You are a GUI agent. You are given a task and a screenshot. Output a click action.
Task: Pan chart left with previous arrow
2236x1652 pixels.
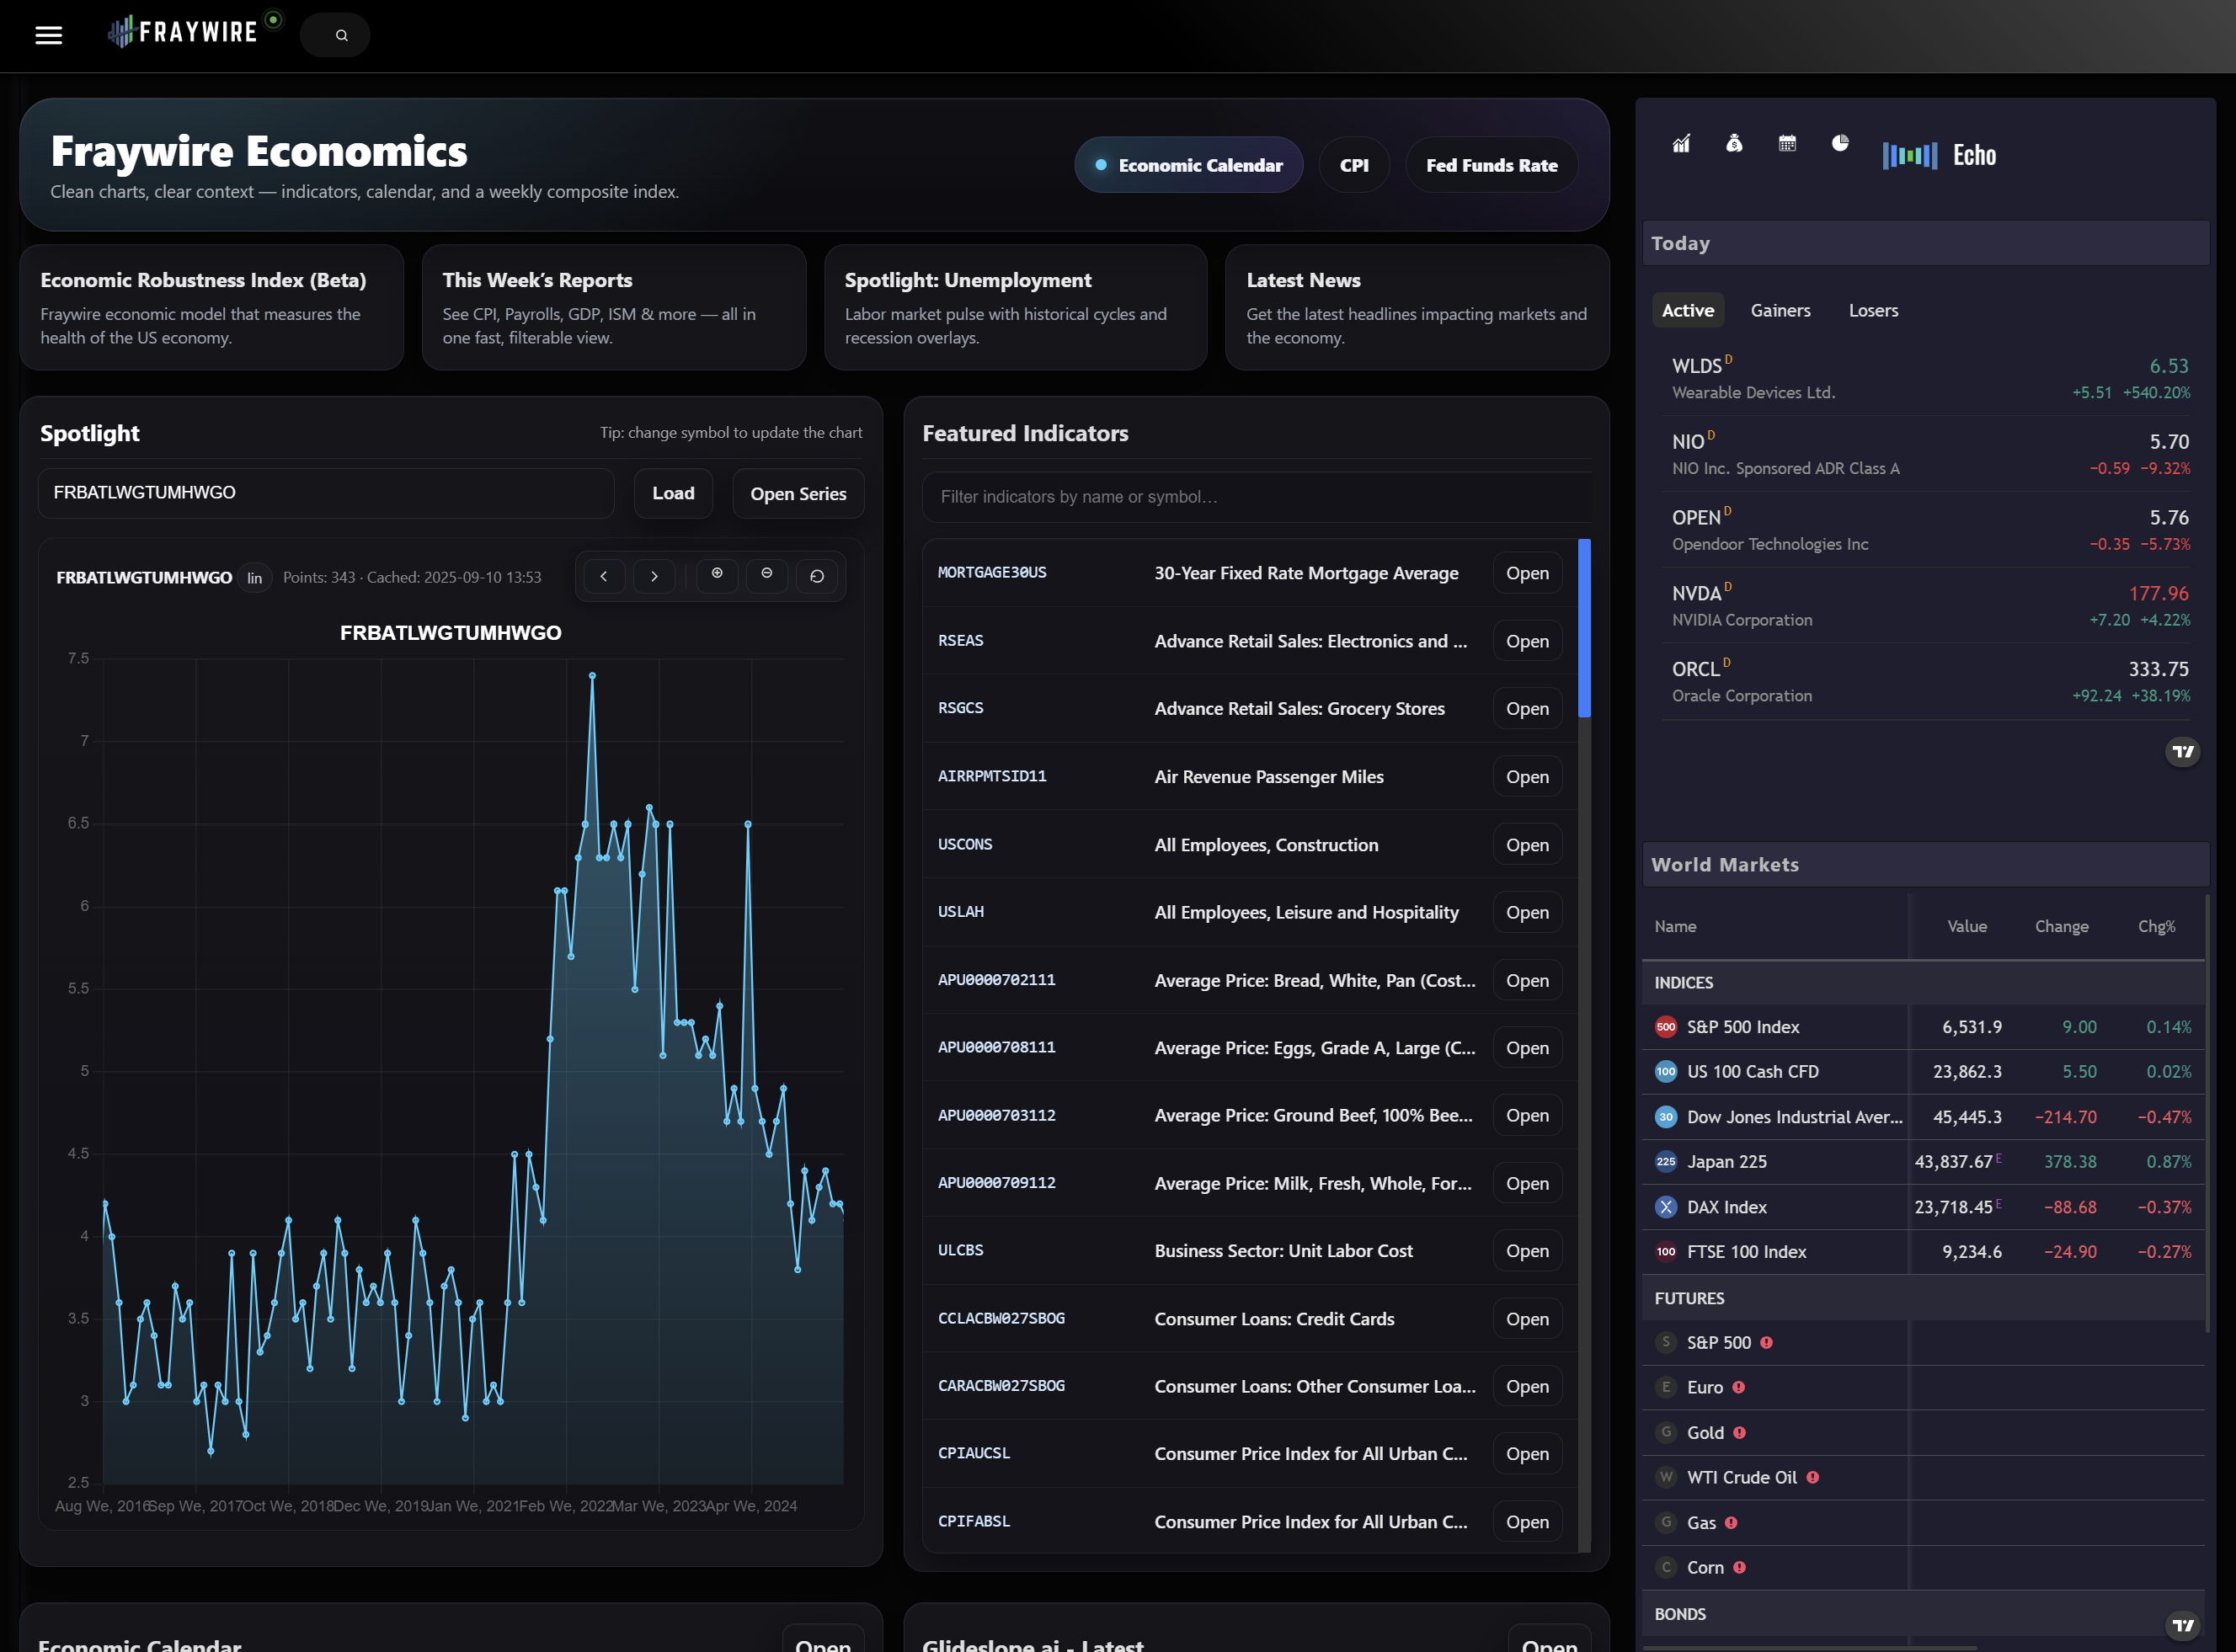click(x=604, y=577)
